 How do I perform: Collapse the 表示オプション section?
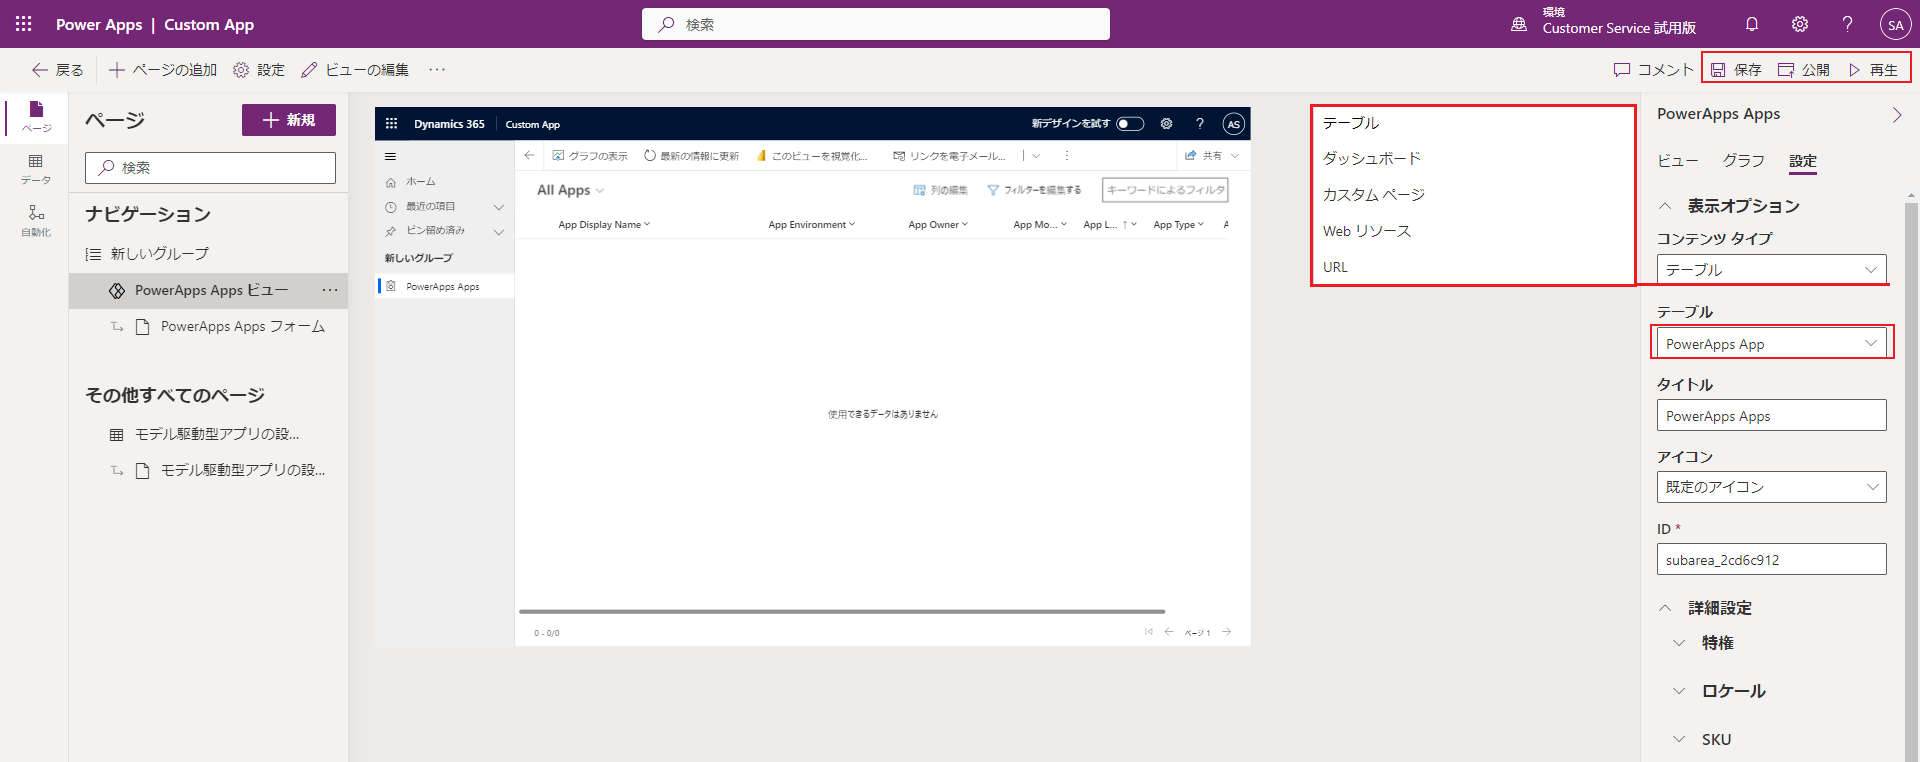pos(1665,206)
